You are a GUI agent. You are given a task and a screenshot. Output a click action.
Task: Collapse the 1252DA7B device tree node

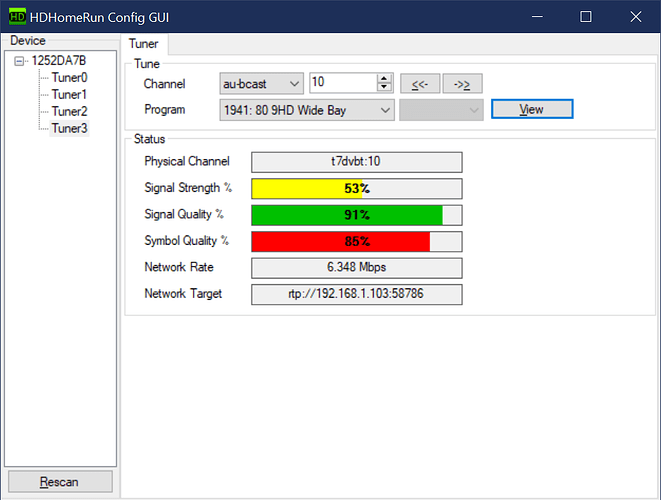pyautogui.click(x=19, y=61)
